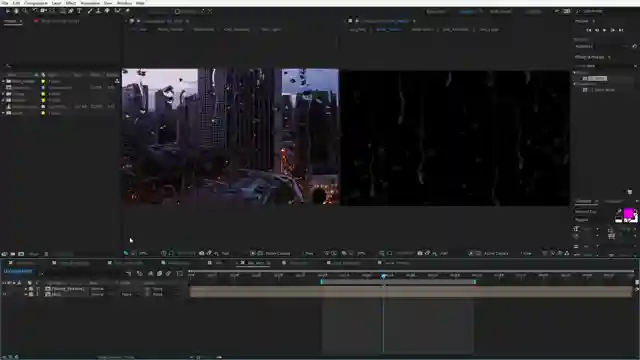The height and width of the screenshot is (360, 640).
Task: Click the Play button in Preview panel
Action: tap(604, 30)
